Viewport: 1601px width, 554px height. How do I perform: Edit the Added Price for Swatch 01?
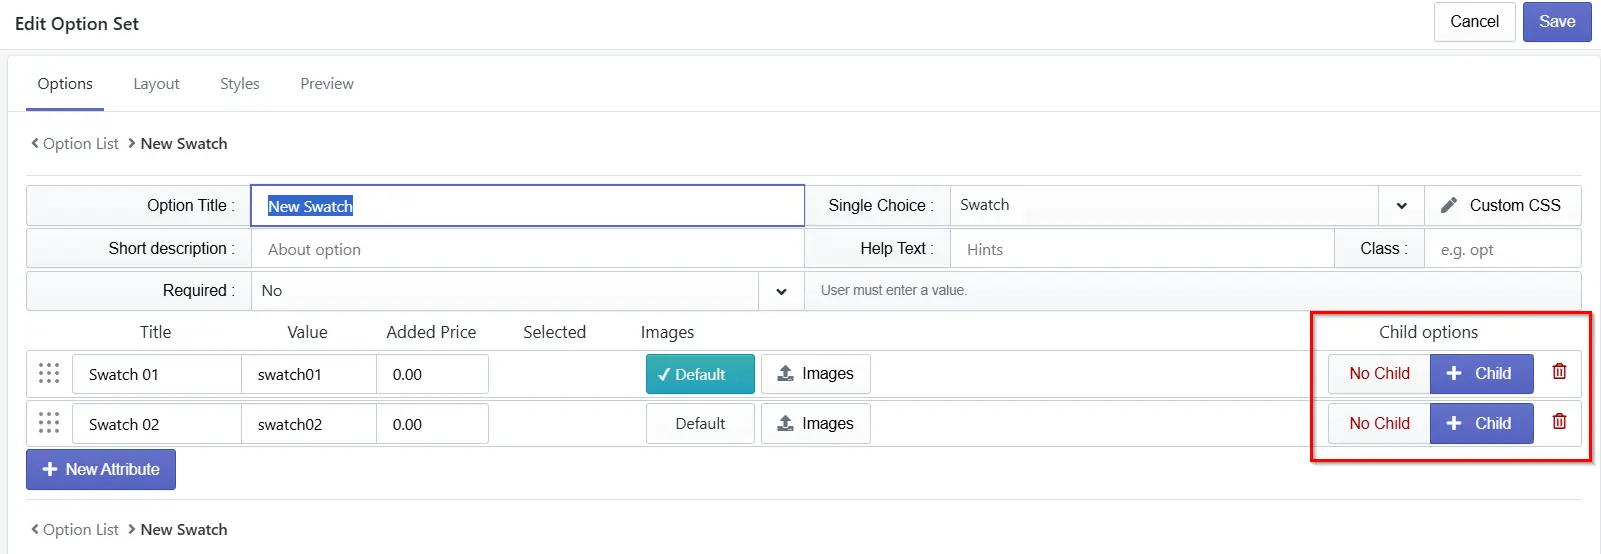pyautogui.click(x=432, y=374)
